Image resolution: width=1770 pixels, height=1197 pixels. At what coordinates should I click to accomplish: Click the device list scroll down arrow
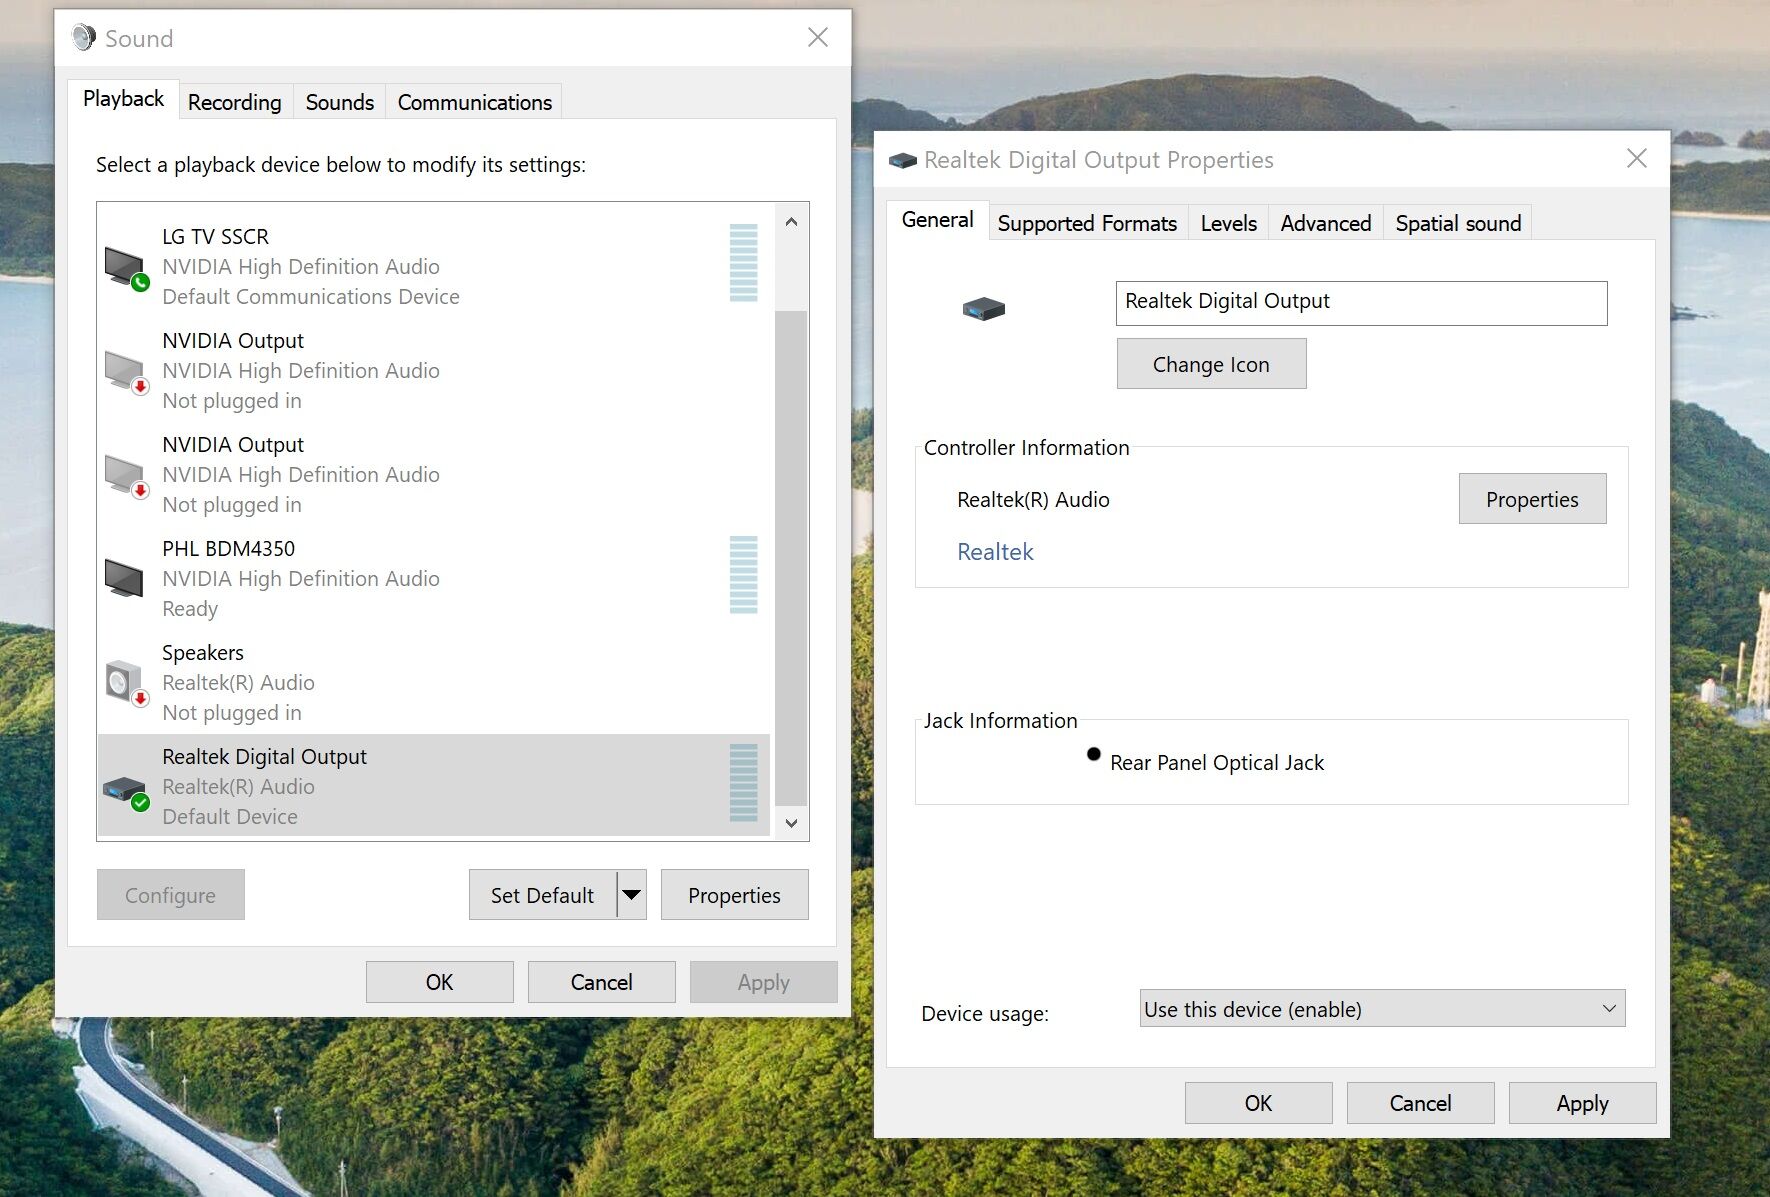(x=791, y=822)
